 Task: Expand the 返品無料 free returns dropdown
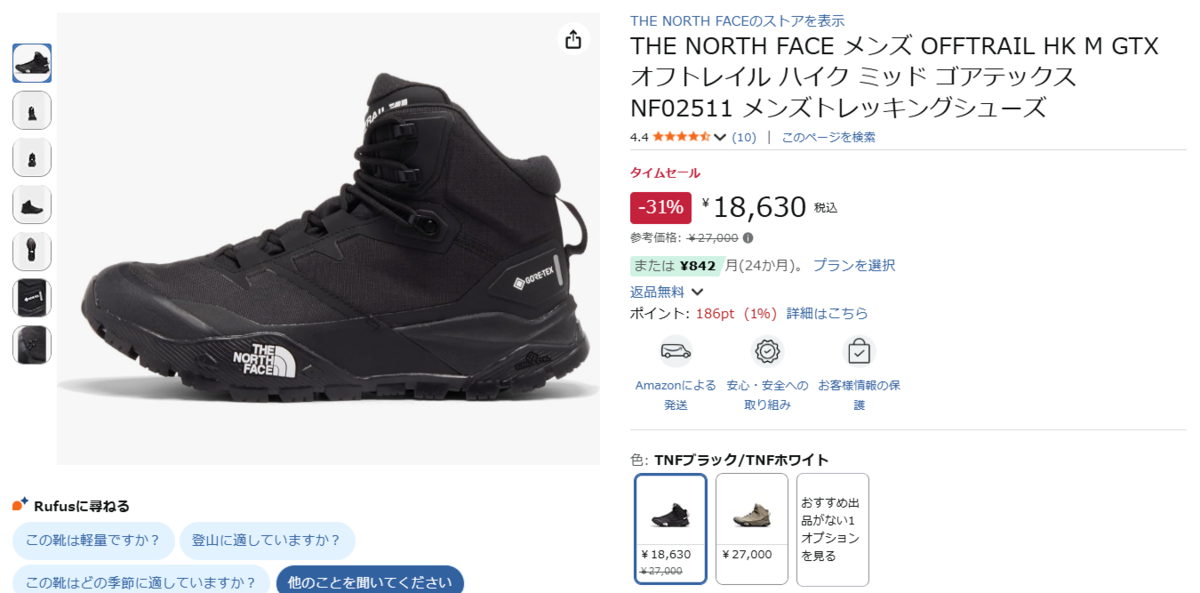click(697, 292)
